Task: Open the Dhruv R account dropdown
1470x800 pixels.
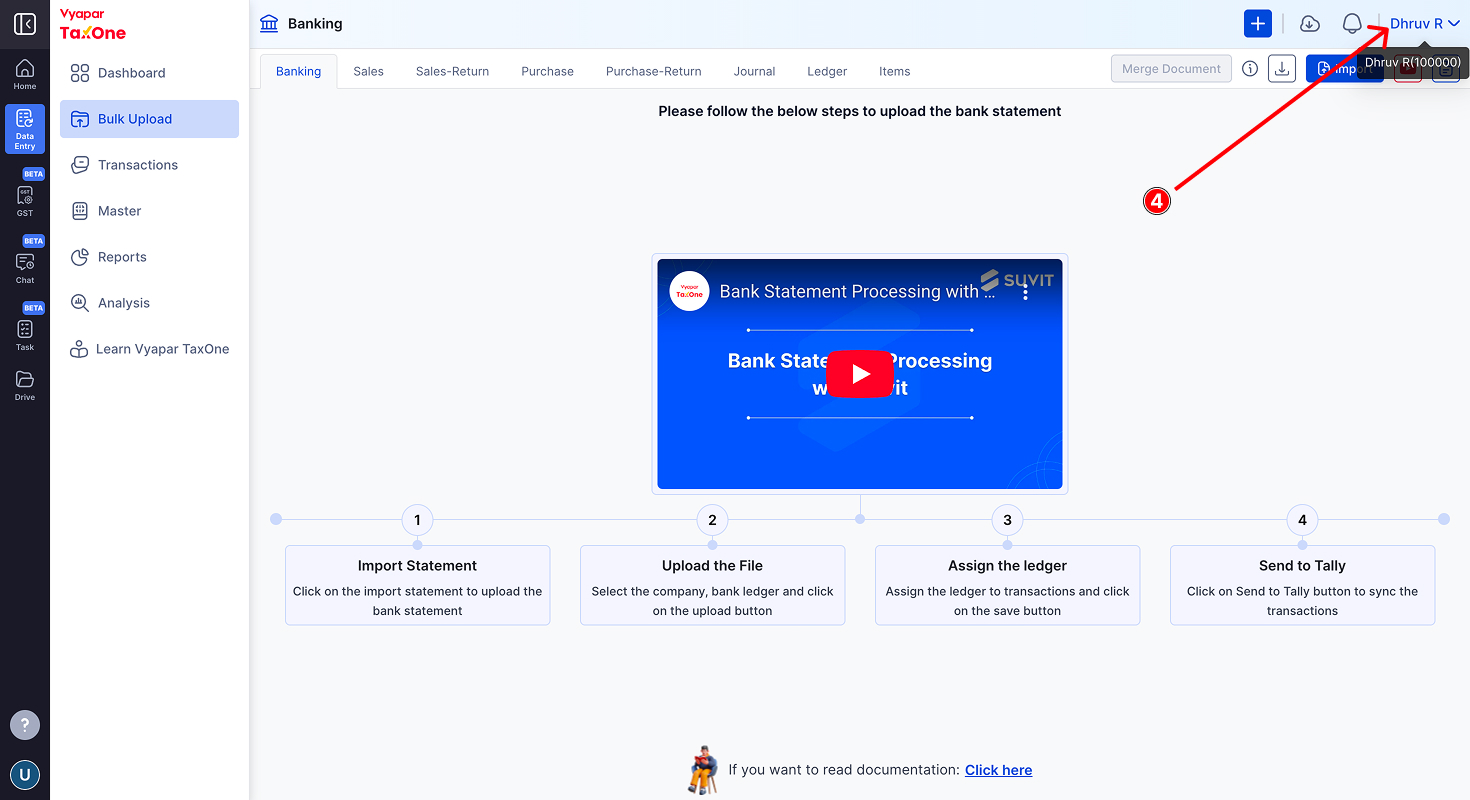Action: (1425, 24)
